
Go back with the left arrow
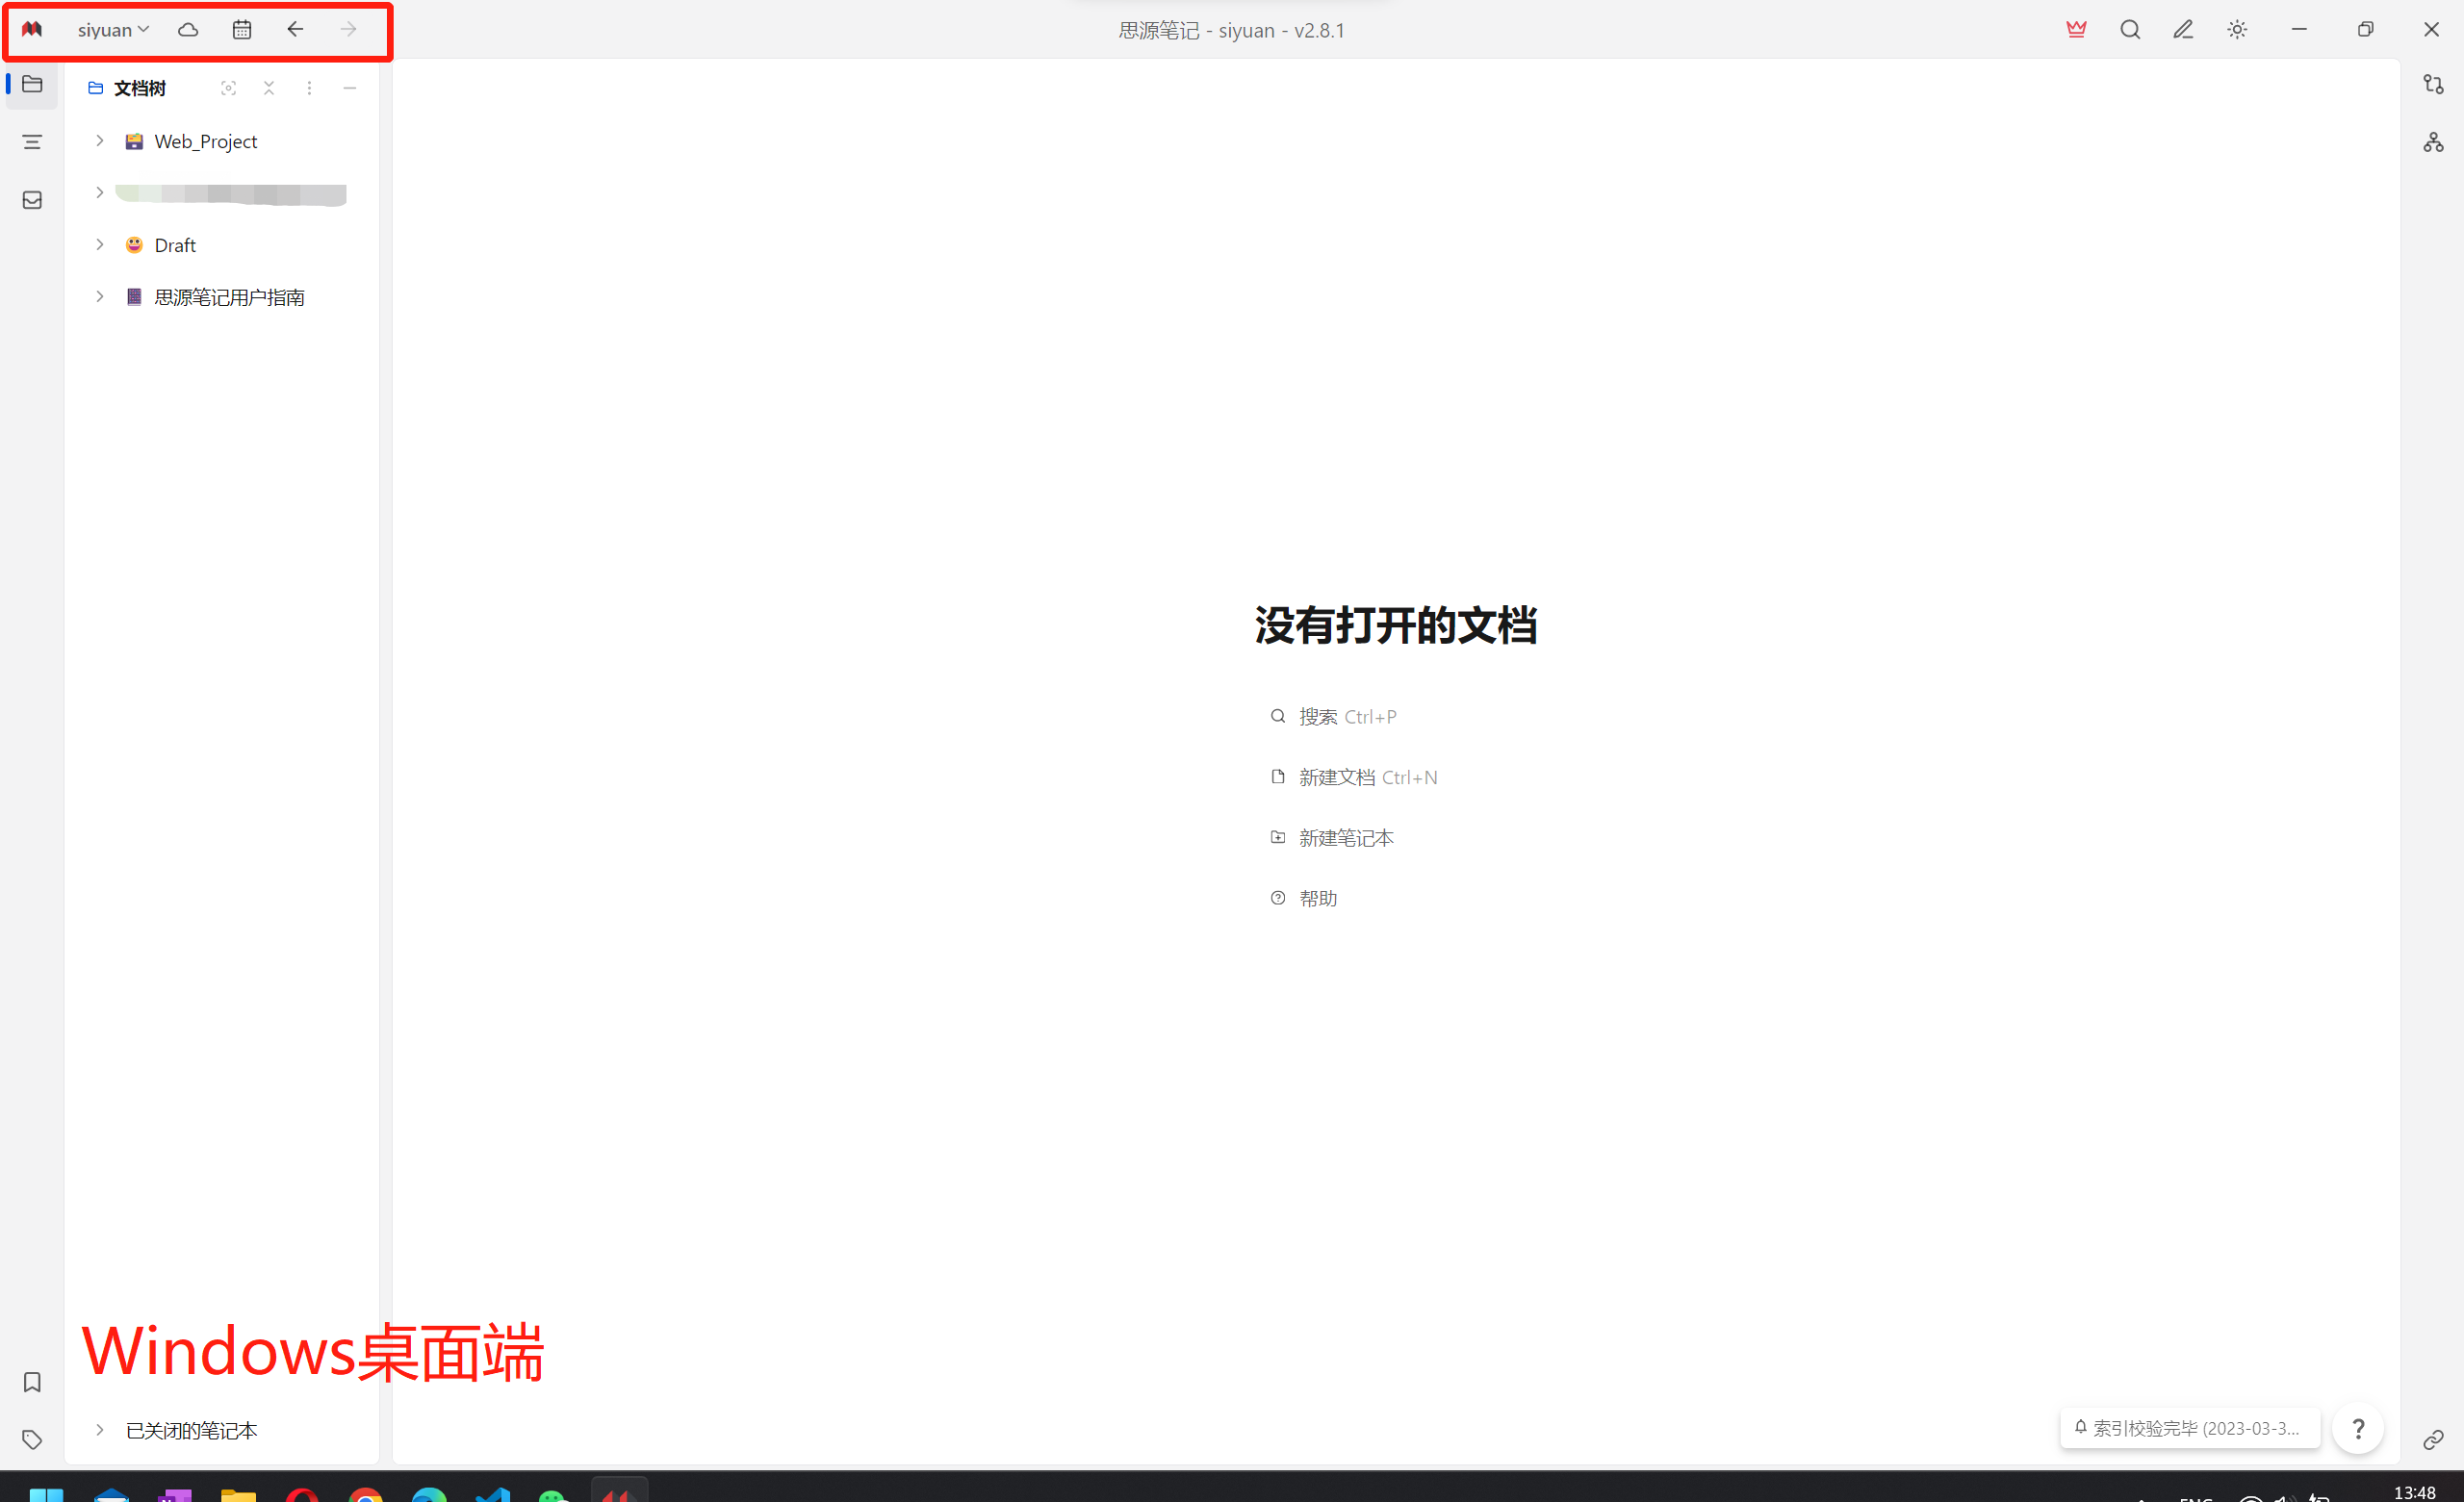[295, 30]
